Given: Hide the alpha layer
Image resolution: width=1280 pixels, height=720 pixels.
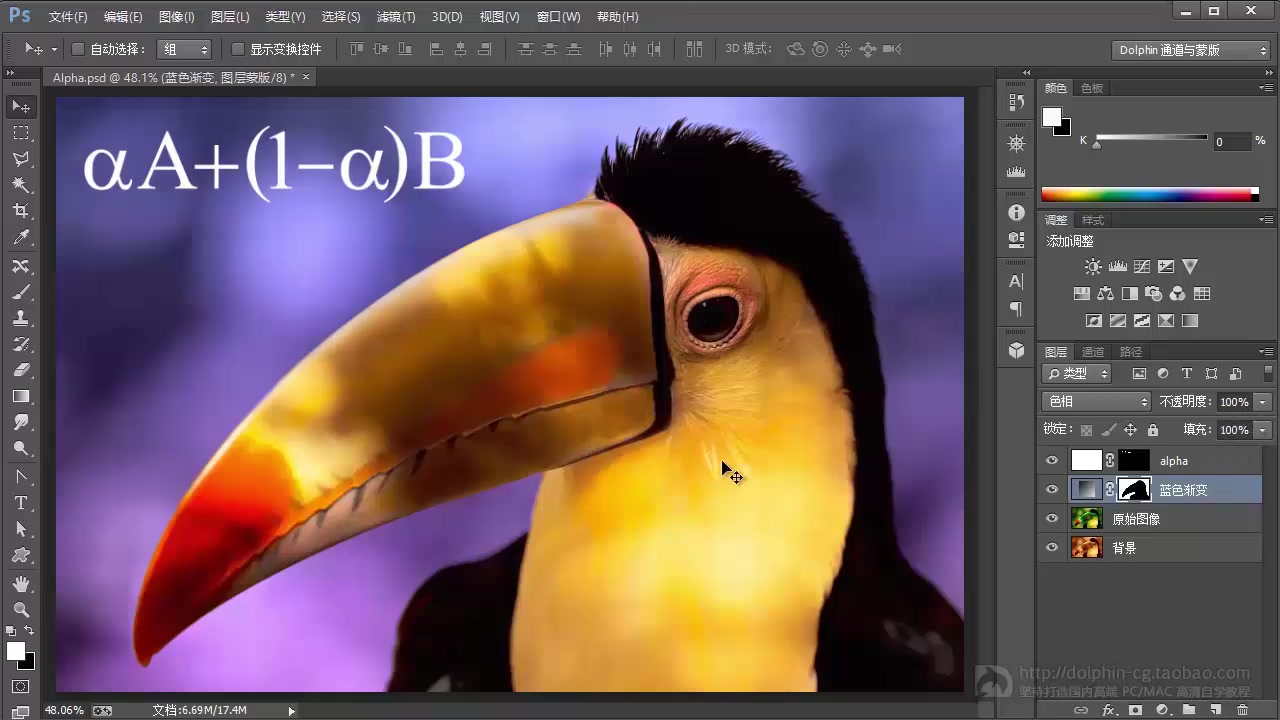Looking at the screenshot, I should [x=1051, y=461].
